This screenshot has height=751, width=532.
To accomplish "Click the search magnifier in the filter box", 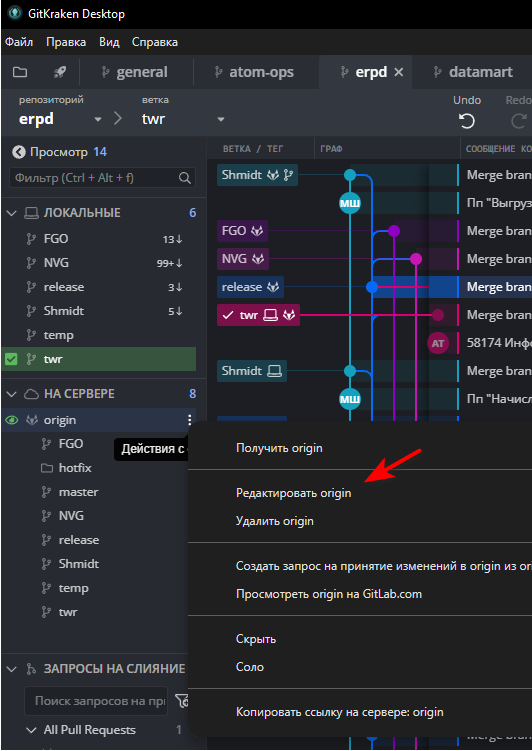I will coord(185,178).
